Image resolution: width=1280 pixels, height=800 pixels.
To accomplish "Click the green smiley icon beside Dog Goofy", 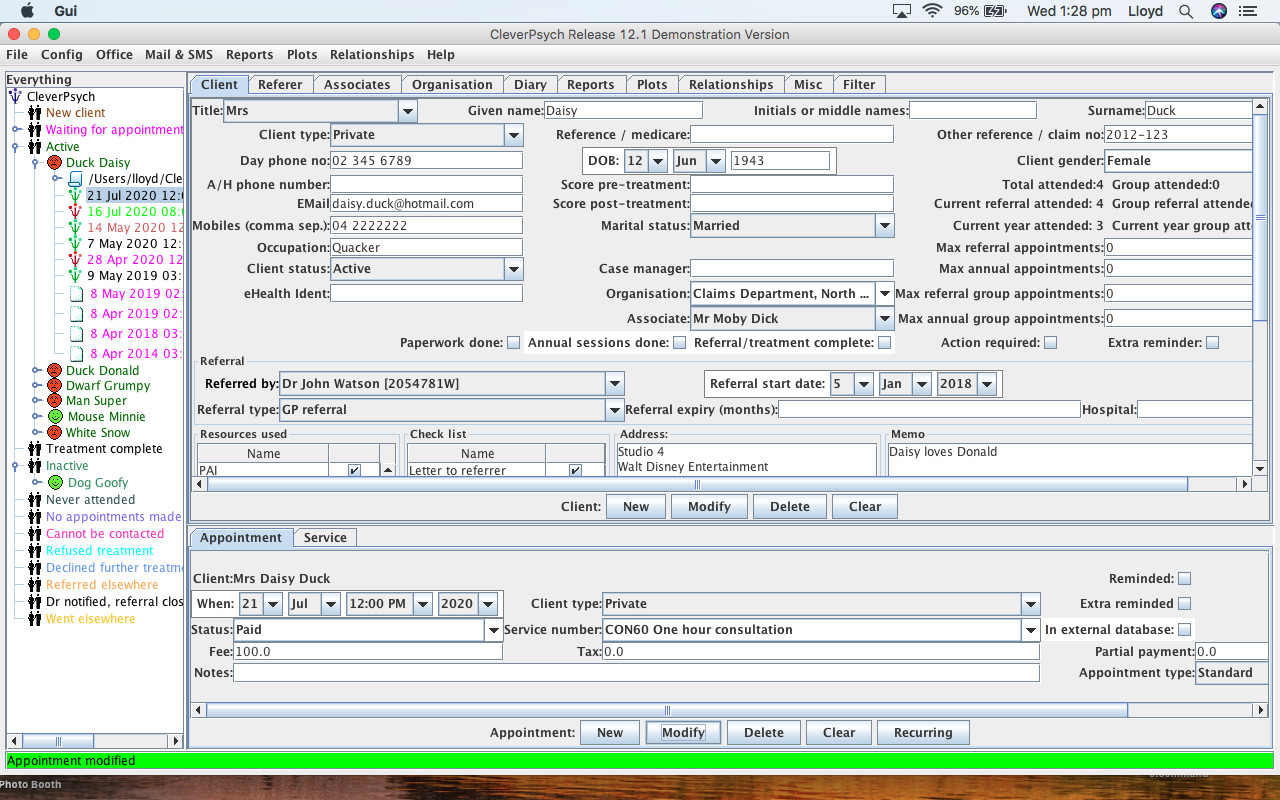I will point(55,482).
